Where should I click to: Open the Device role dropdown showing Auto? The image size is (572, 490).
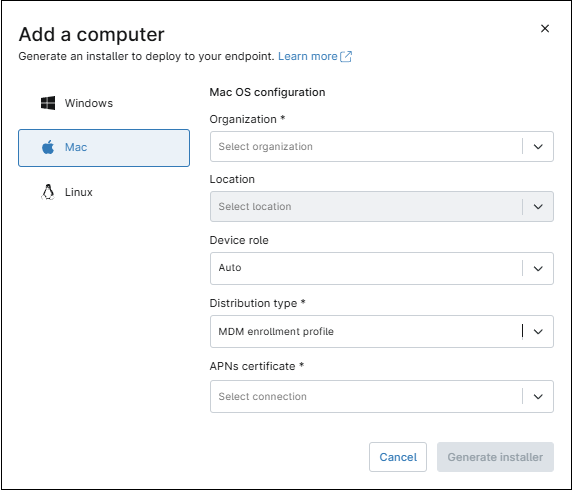382,268
